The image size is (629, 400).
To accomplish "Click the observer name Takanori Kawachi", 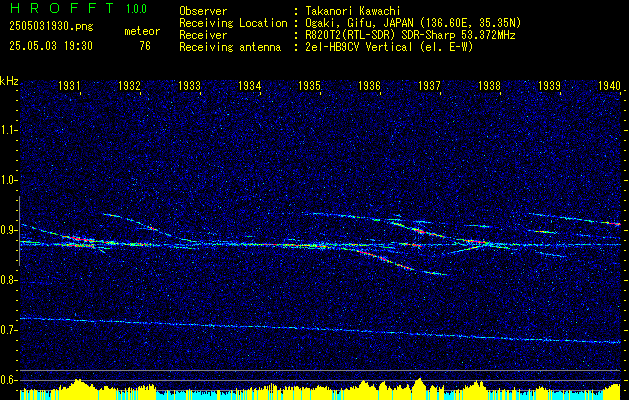I will pos(354,11).
